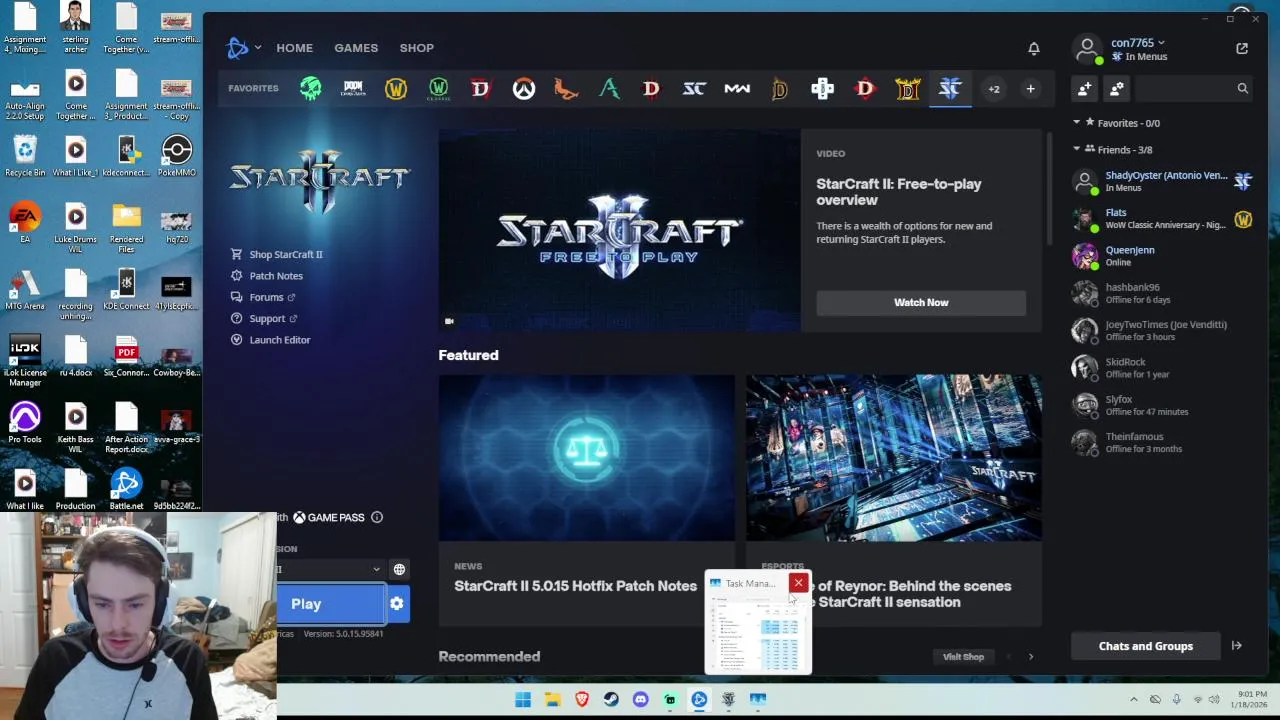This screenshot has height=720, width=1280.
Task: Click the Game Pass info icon
Action: pyautogui.click(x=377, y=517)
